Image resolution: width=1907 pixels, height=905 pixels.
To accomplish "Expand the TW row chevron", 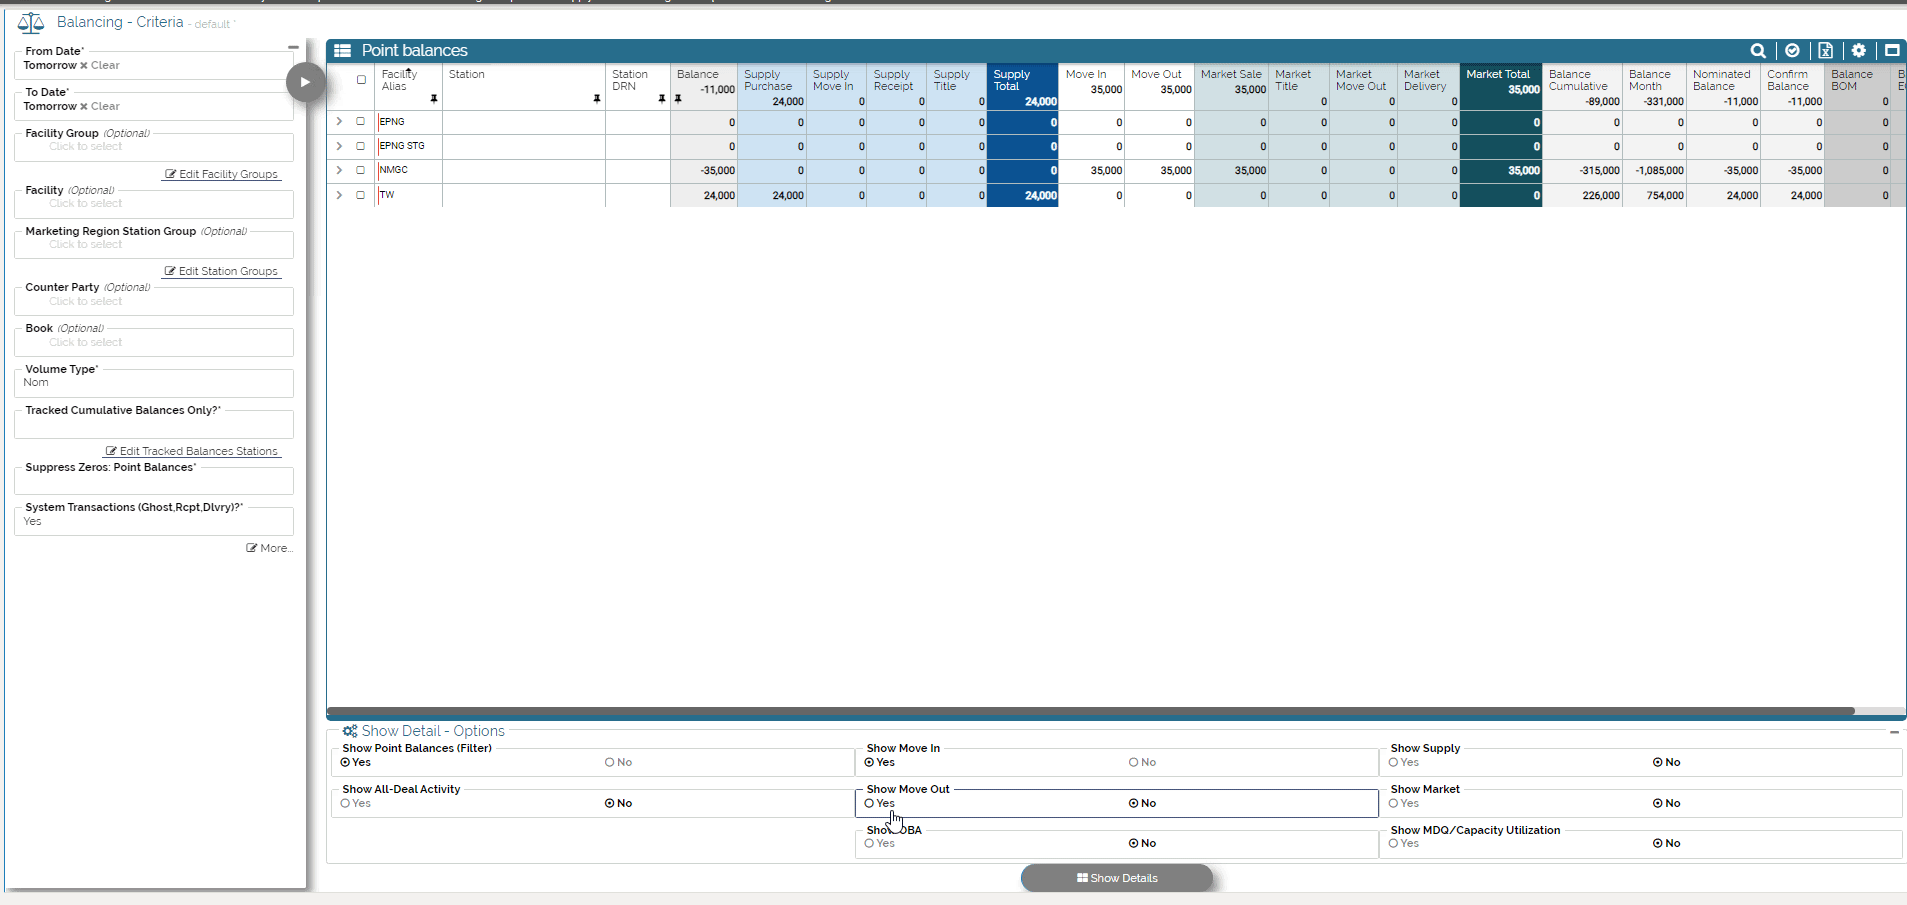I will pos(340,195).
